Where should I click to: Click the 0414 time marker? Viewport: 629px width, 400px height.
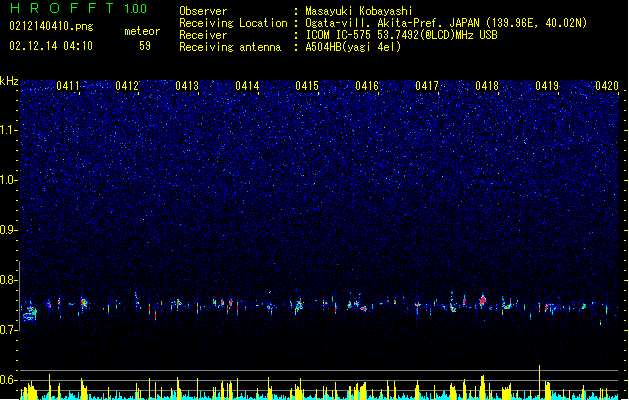247,86
